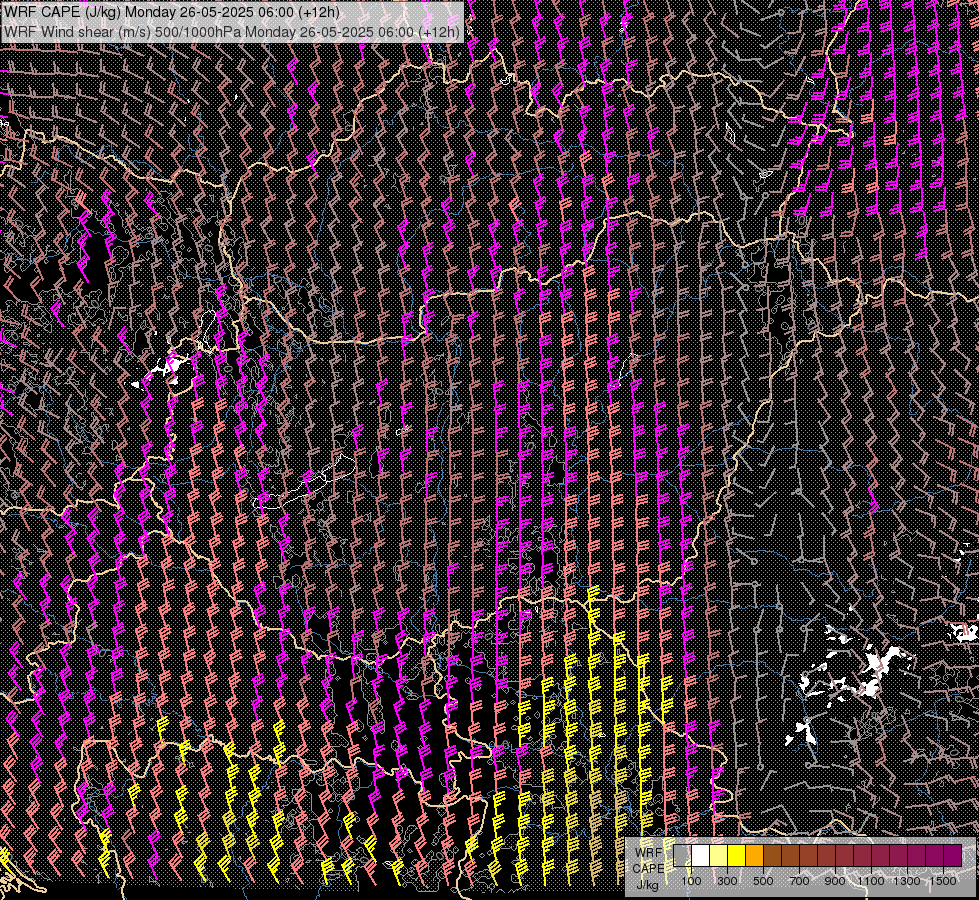Click the legend label 100
Viewport: 979px width, 900px height.
coord(691,881)
